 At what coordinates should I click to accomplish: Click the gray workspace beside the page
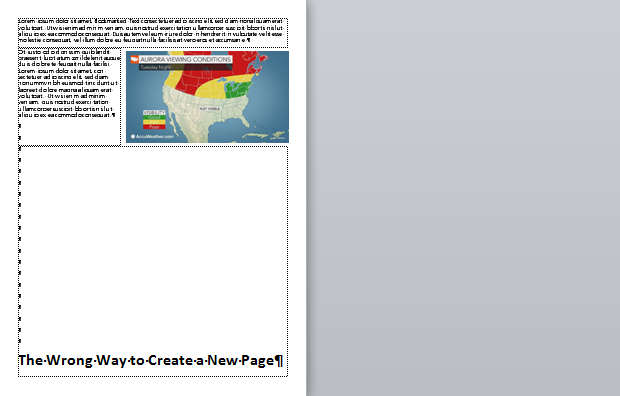[463, 198]
